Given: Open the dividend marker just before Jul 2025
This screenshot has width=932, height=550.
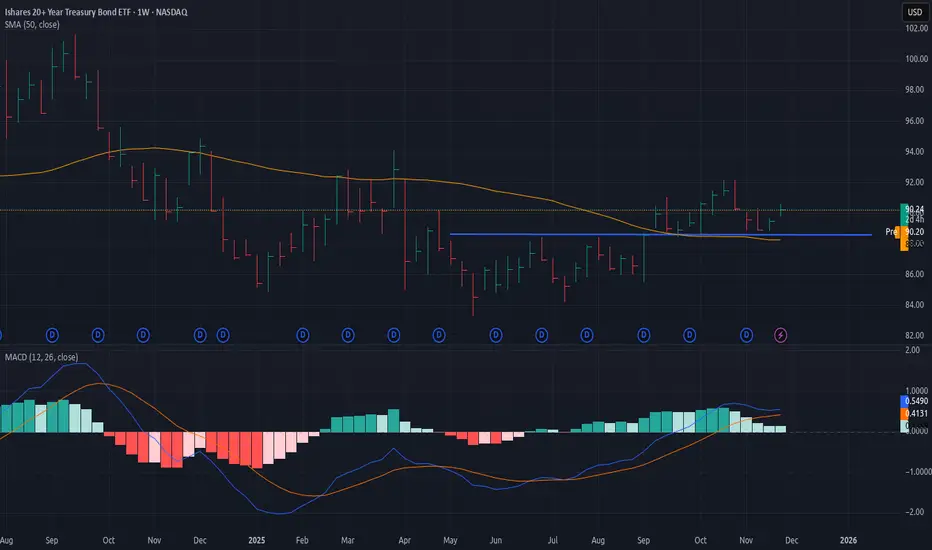Looking at the screenshot, I should (x=541, y=335).
